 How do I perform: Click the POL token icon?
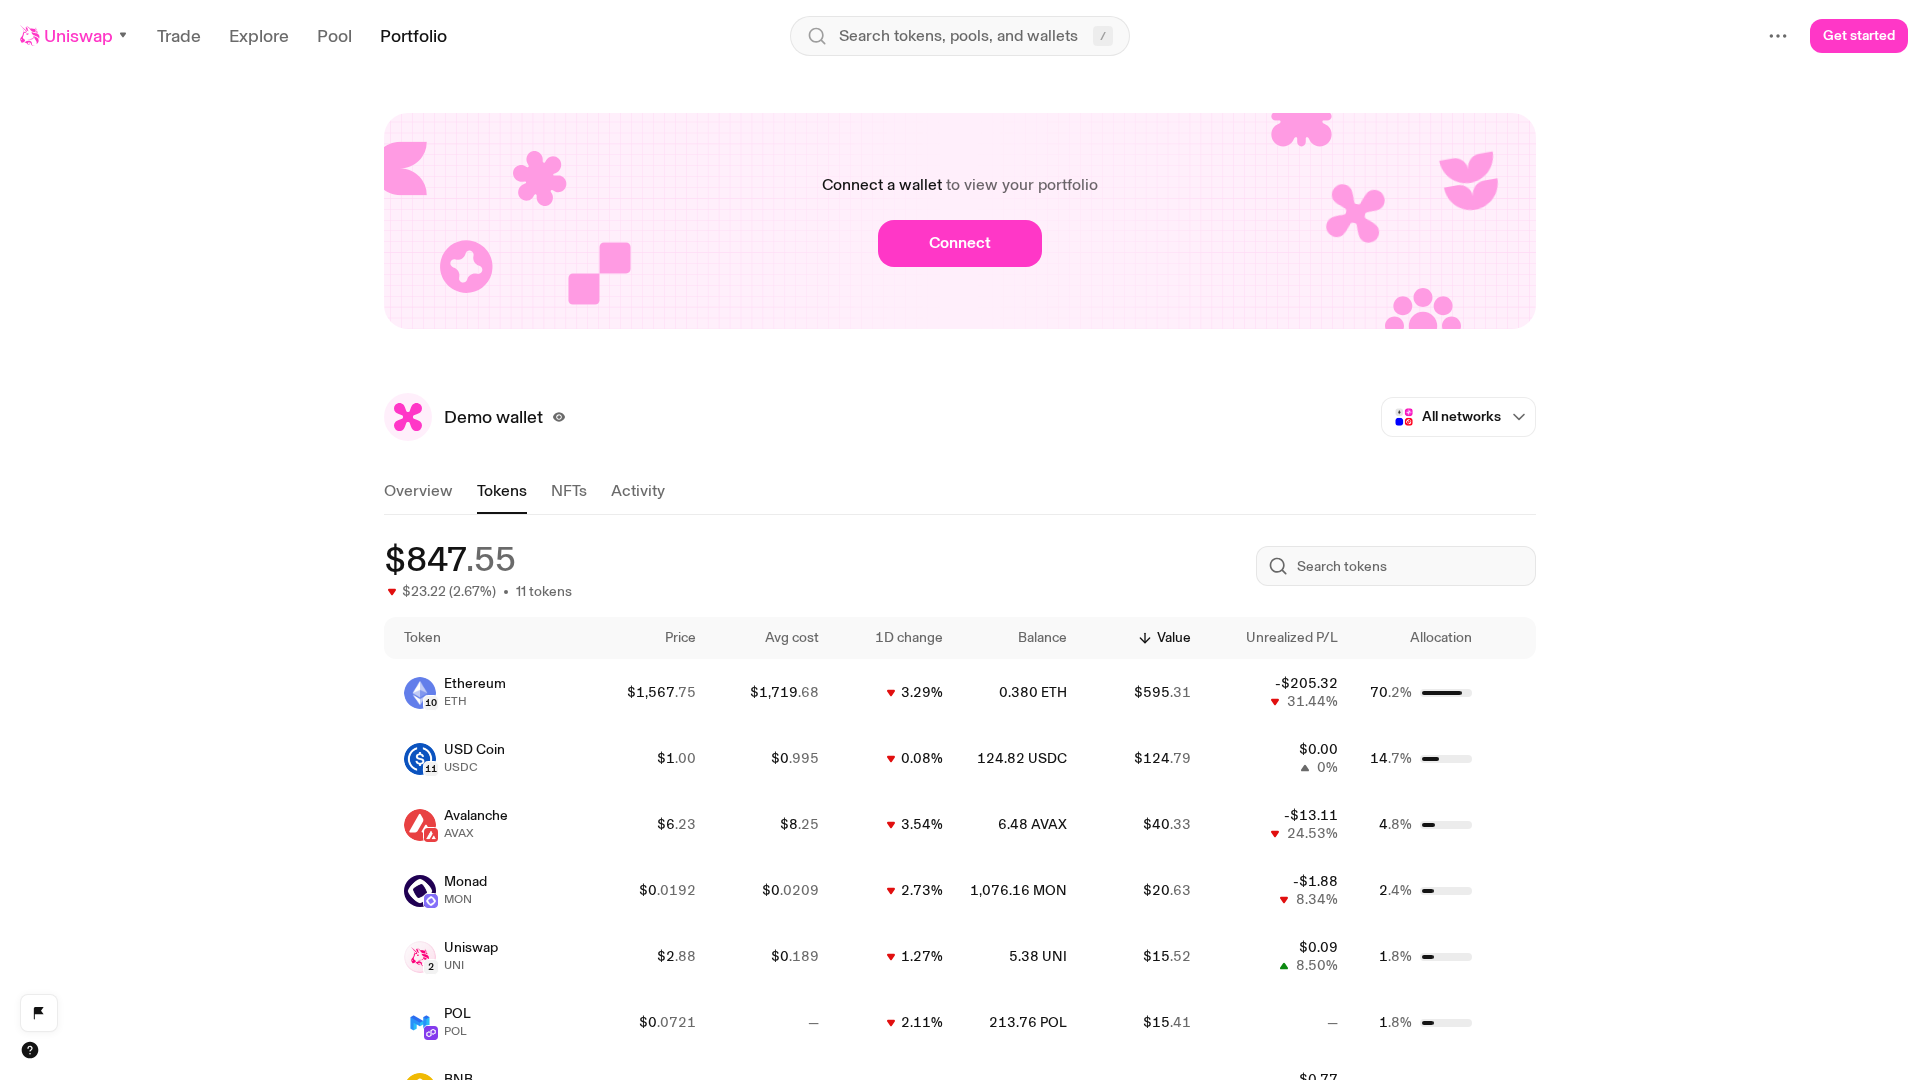[x=420, y=1022]
